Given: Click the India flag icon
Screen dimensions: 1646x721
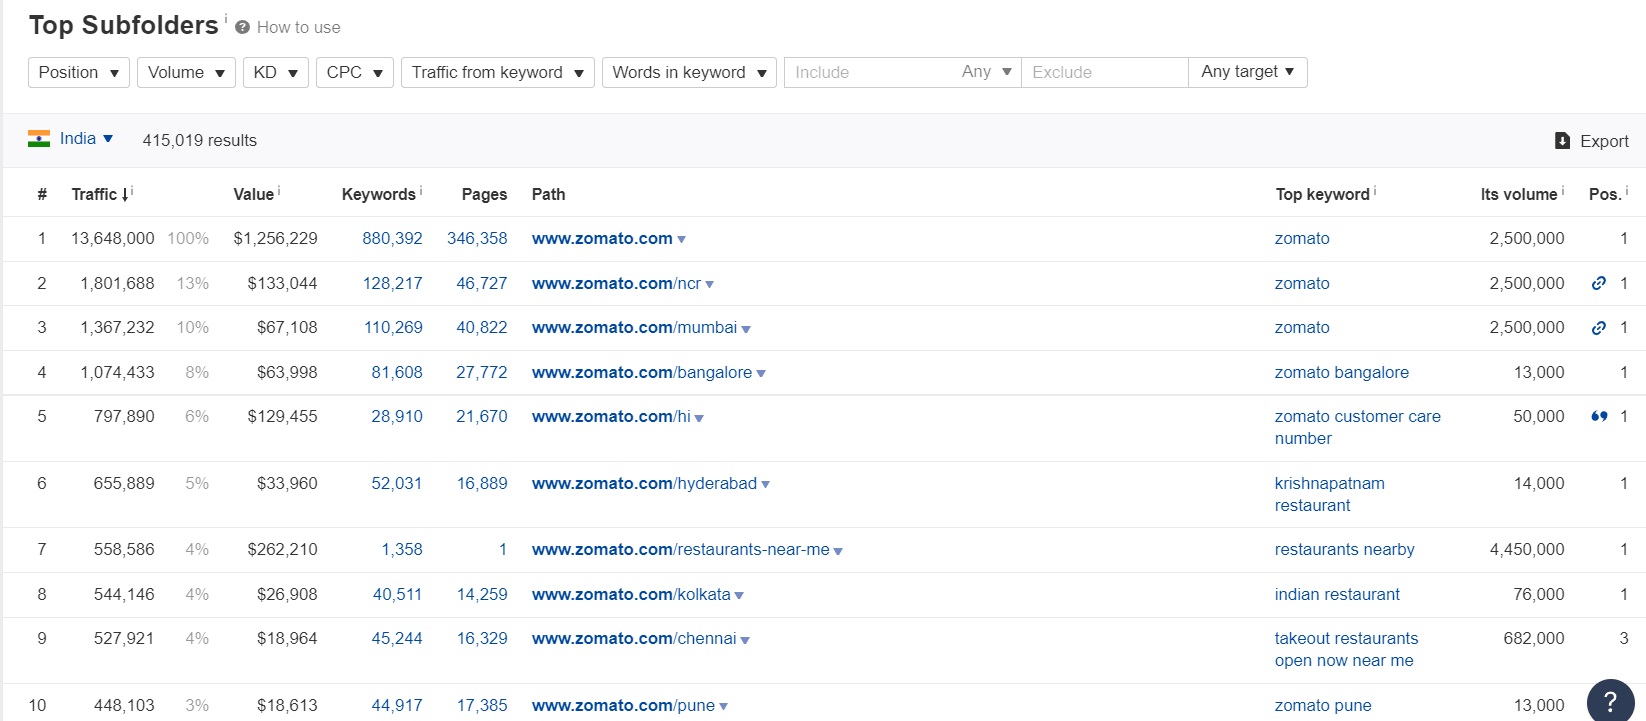Looking at the screenshot, I should (x=39, y=139).
